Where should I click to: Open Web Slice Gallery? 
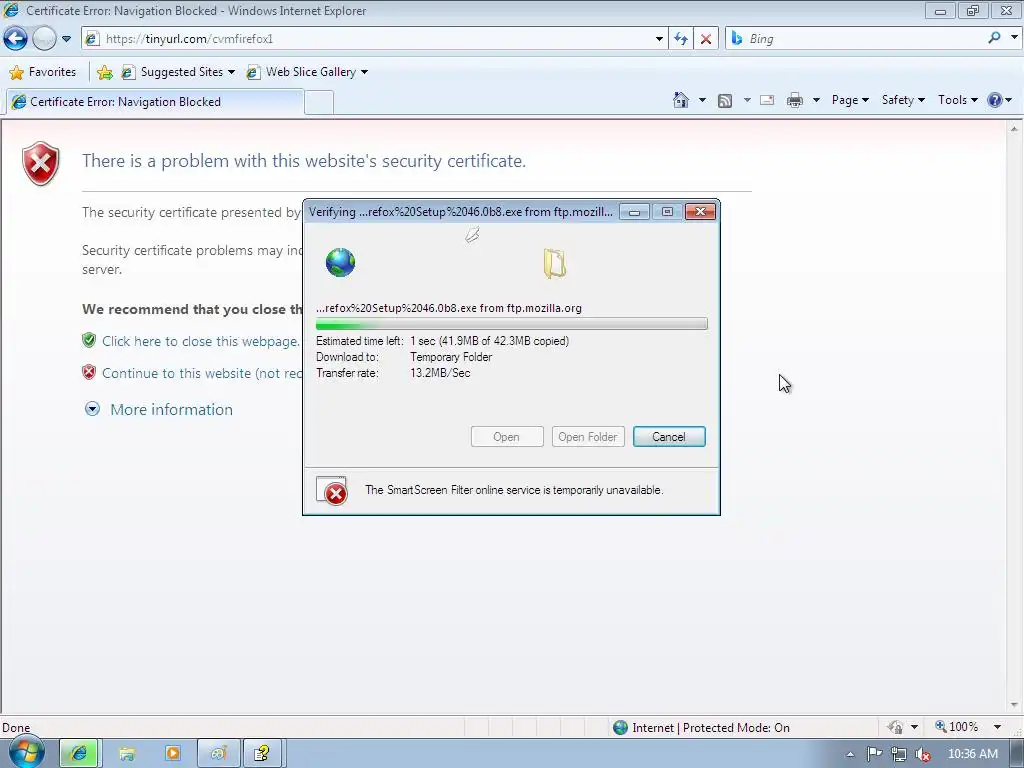click(x=307, y=72)
